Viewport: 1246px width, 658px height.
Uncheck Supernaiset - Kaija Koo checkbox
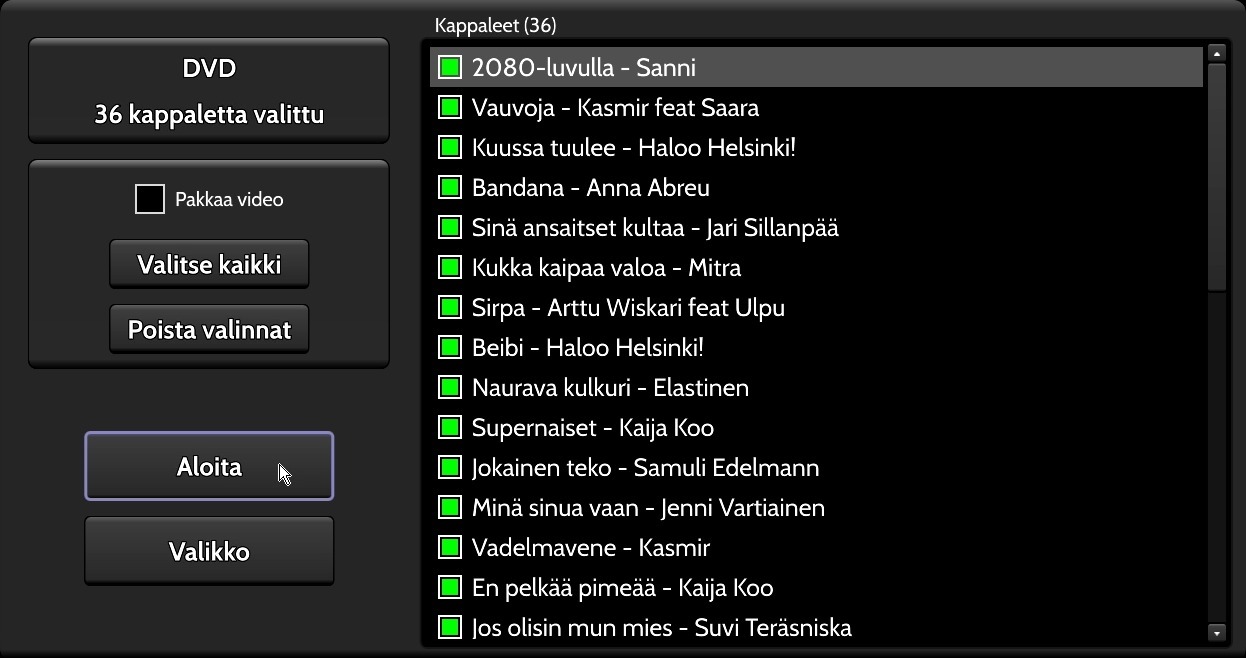pyautogui.click(x=450, y=428)
